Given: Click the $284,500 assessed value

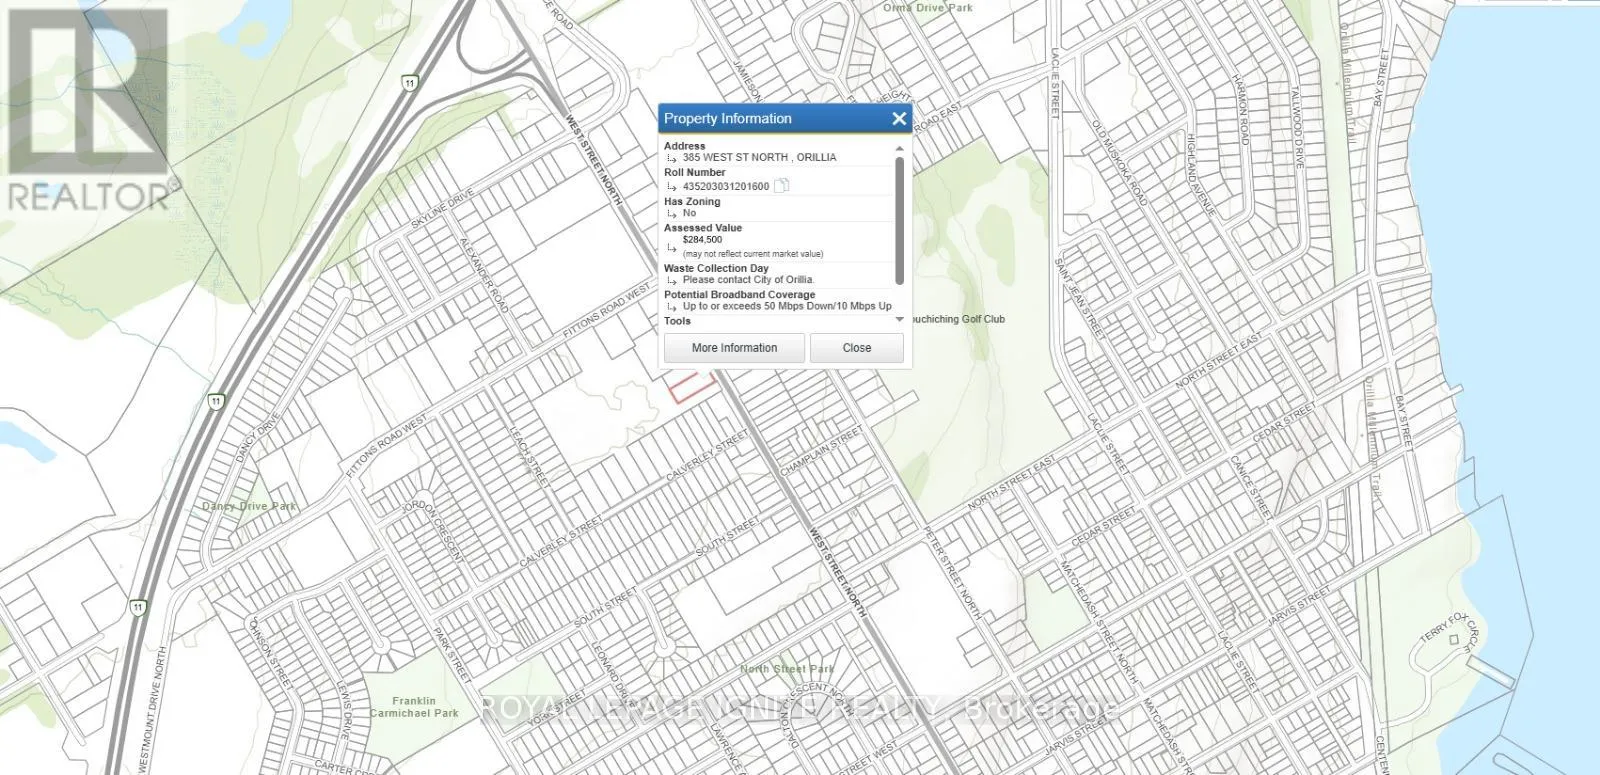Looking at the screenshot, I should tap(702, 240).
